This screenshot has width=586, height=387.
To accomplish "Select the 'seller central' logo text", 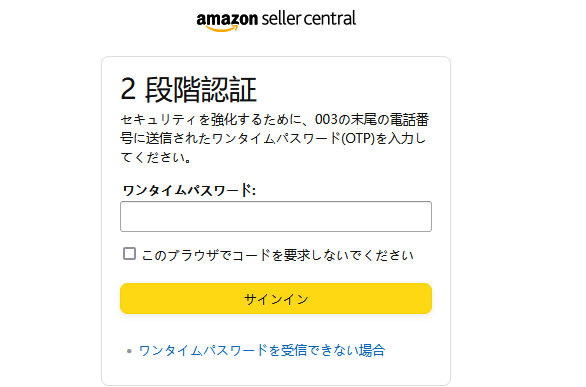I will tap(309, 18).
